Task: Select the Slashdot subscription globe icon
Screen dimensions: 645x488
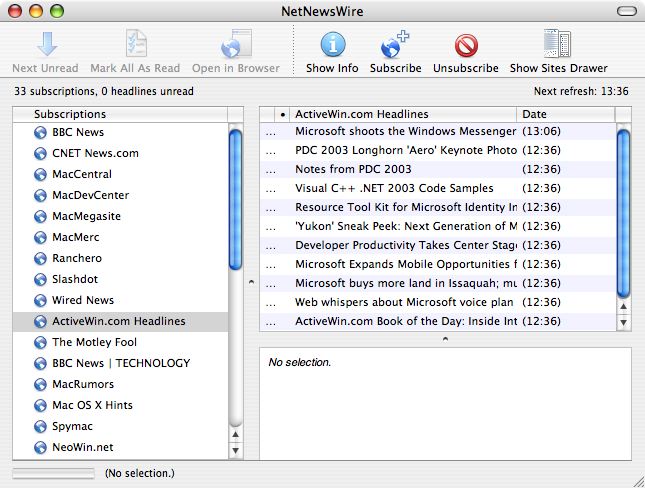Action: [x=40, y=279]
